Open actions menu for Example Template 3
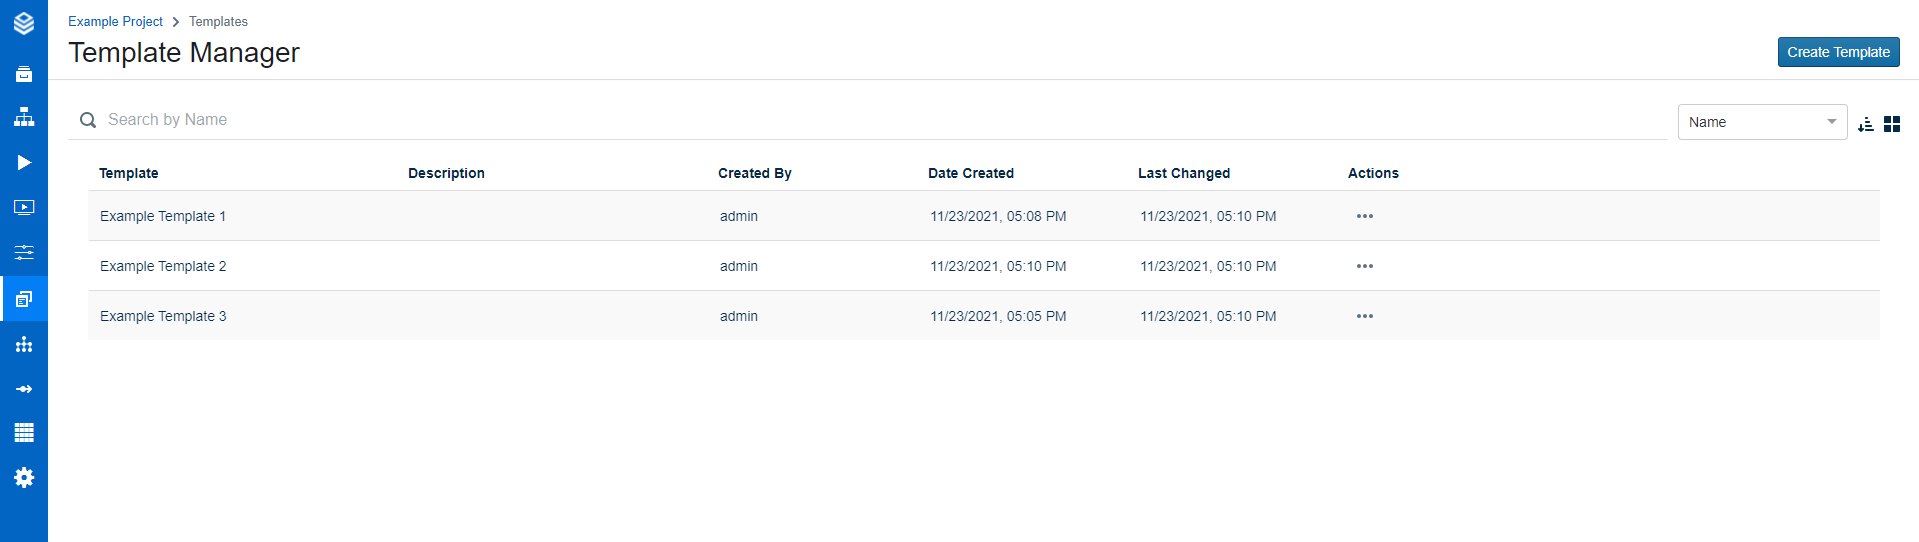The height and width of the screenshot is (542, 1919). (1364, 316)
